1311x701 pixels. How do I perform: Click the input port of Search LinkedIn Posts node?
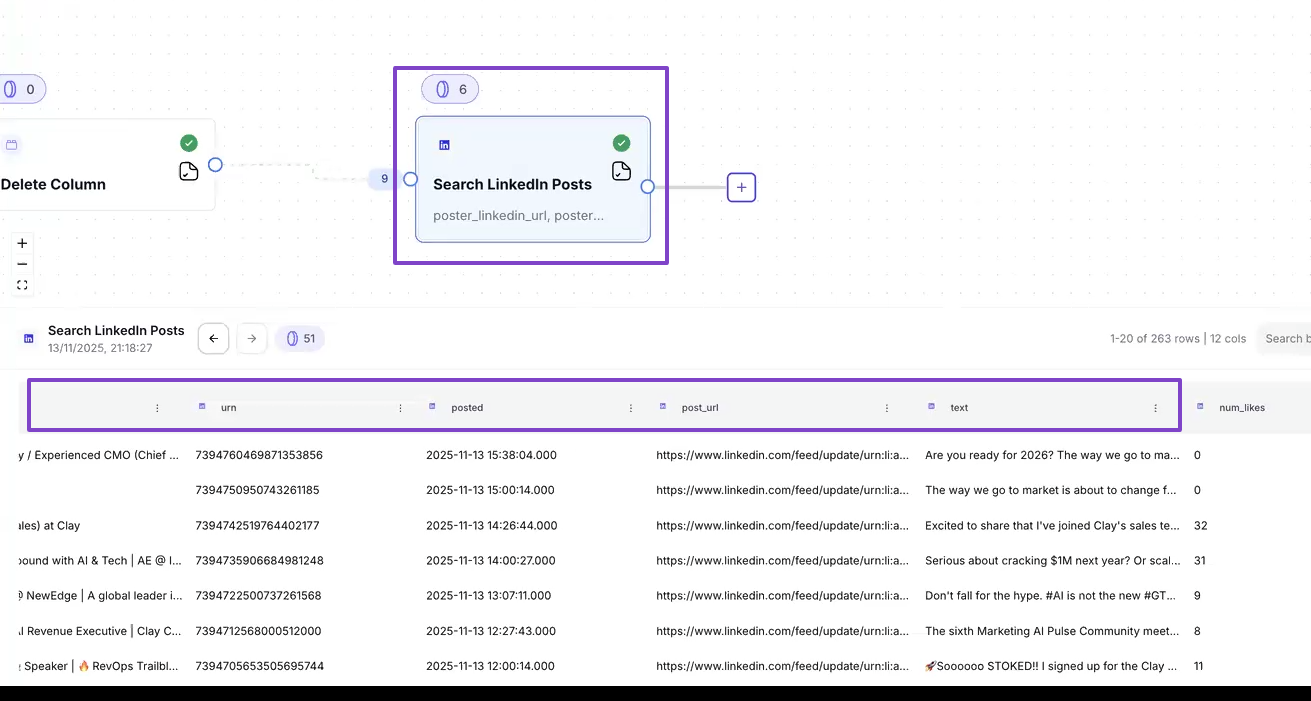(x=410, y=179)
